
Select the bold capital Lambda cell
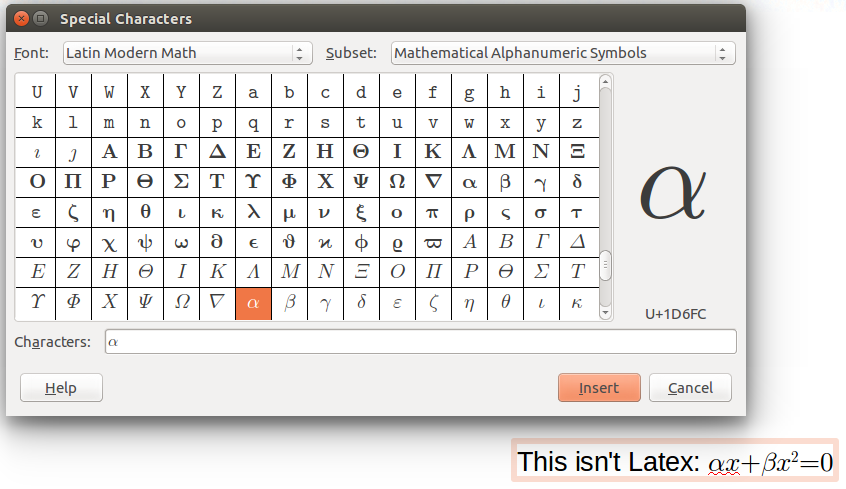click(469, 152)
